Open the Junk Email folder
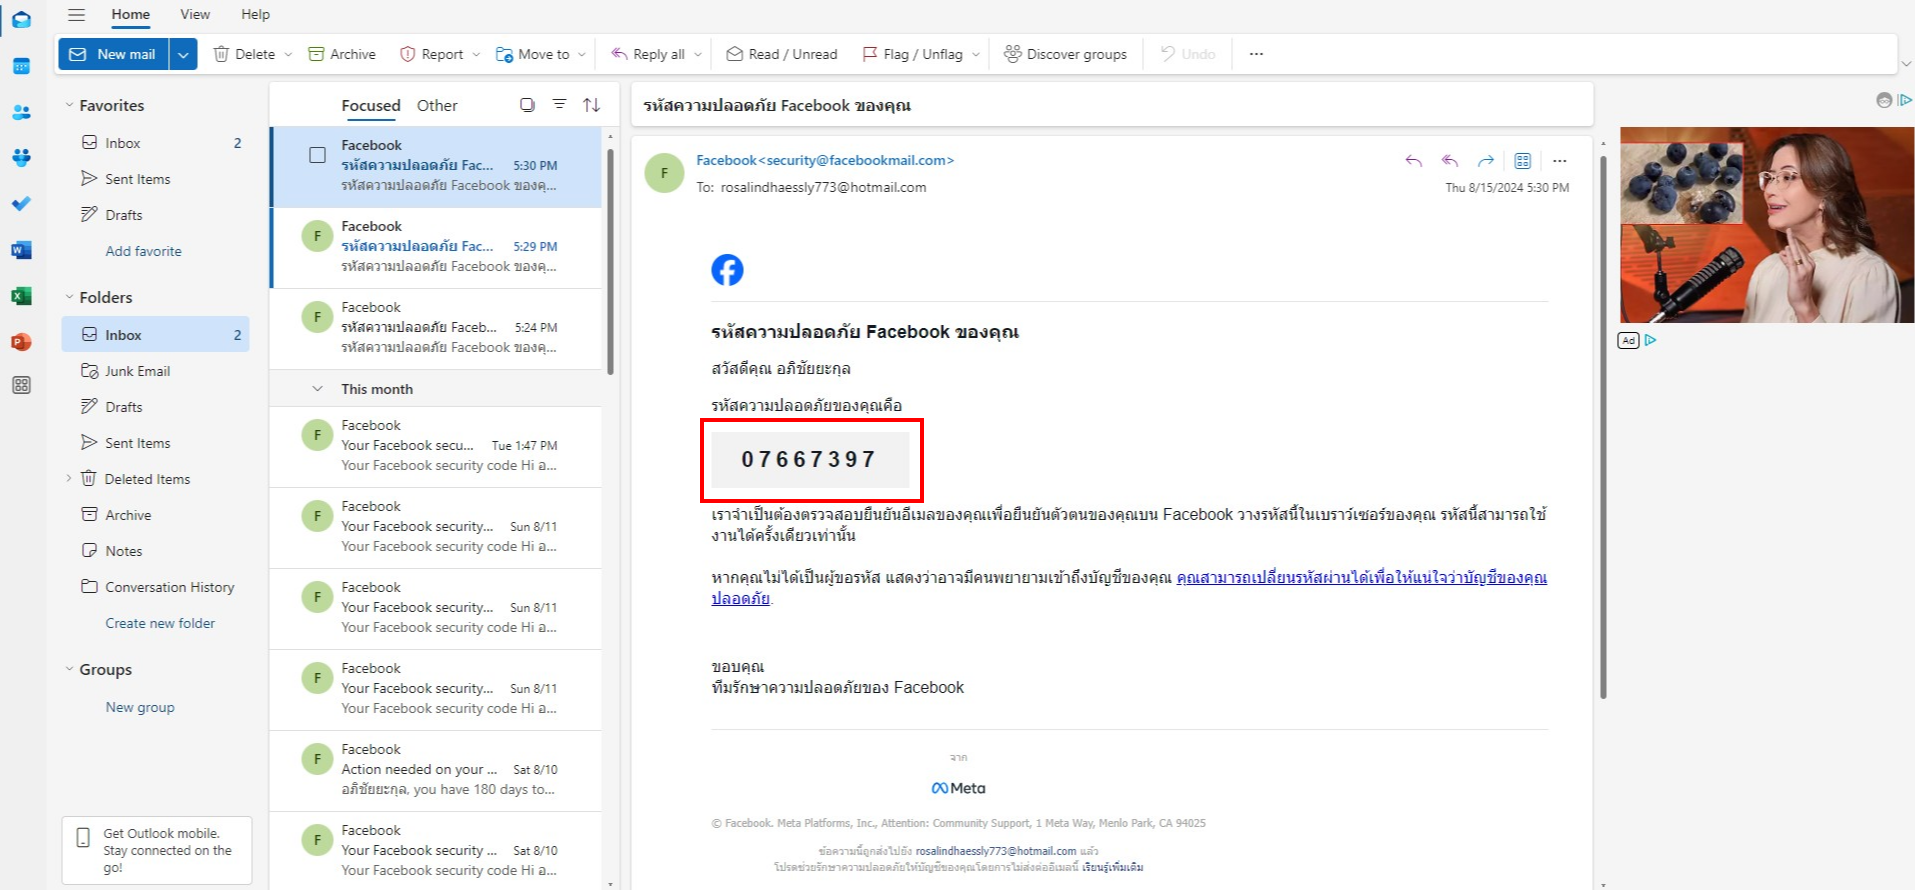Screen dimensions: 1915x890 point(155,371)
